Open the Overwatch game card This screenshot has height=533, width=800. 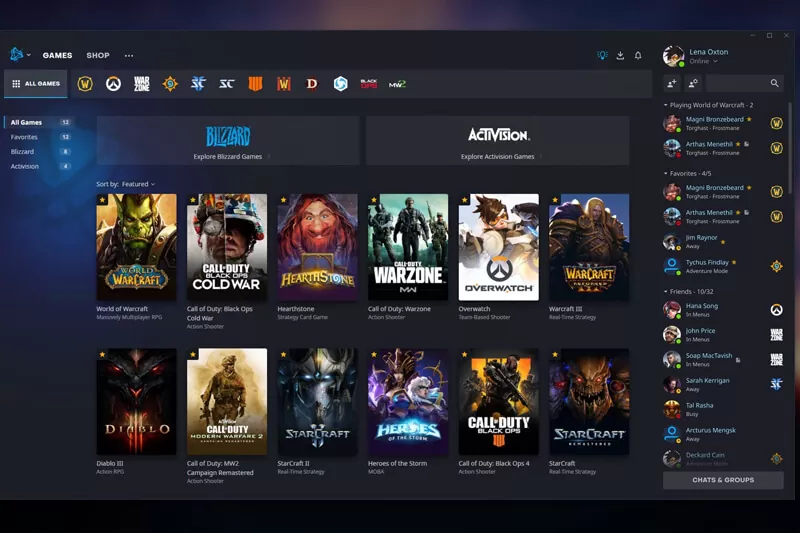(x=498, y=247)
